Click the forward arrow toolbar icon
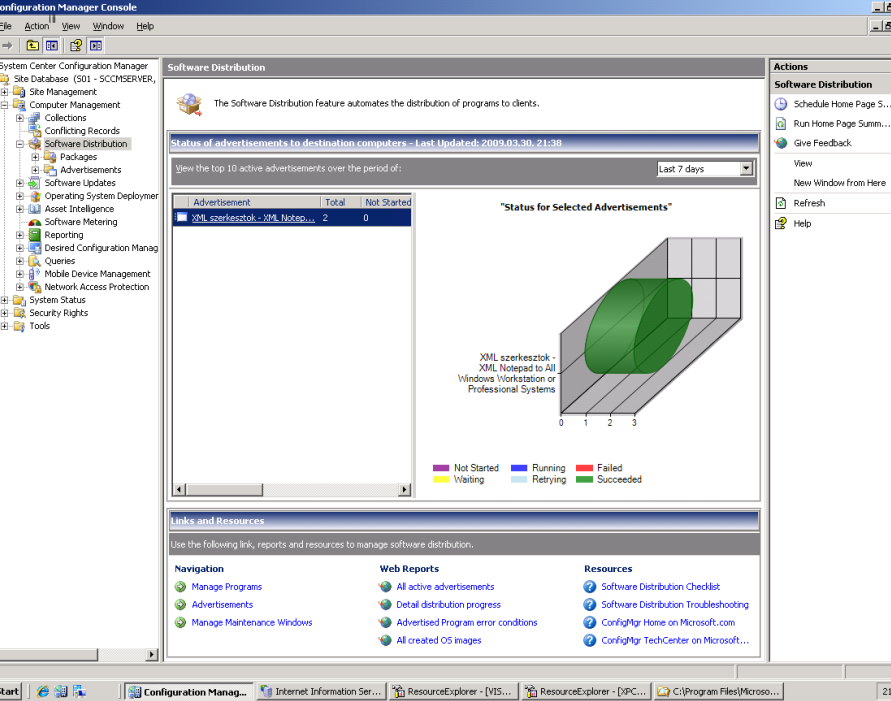891x701 pixels. [x=7, y=45]
